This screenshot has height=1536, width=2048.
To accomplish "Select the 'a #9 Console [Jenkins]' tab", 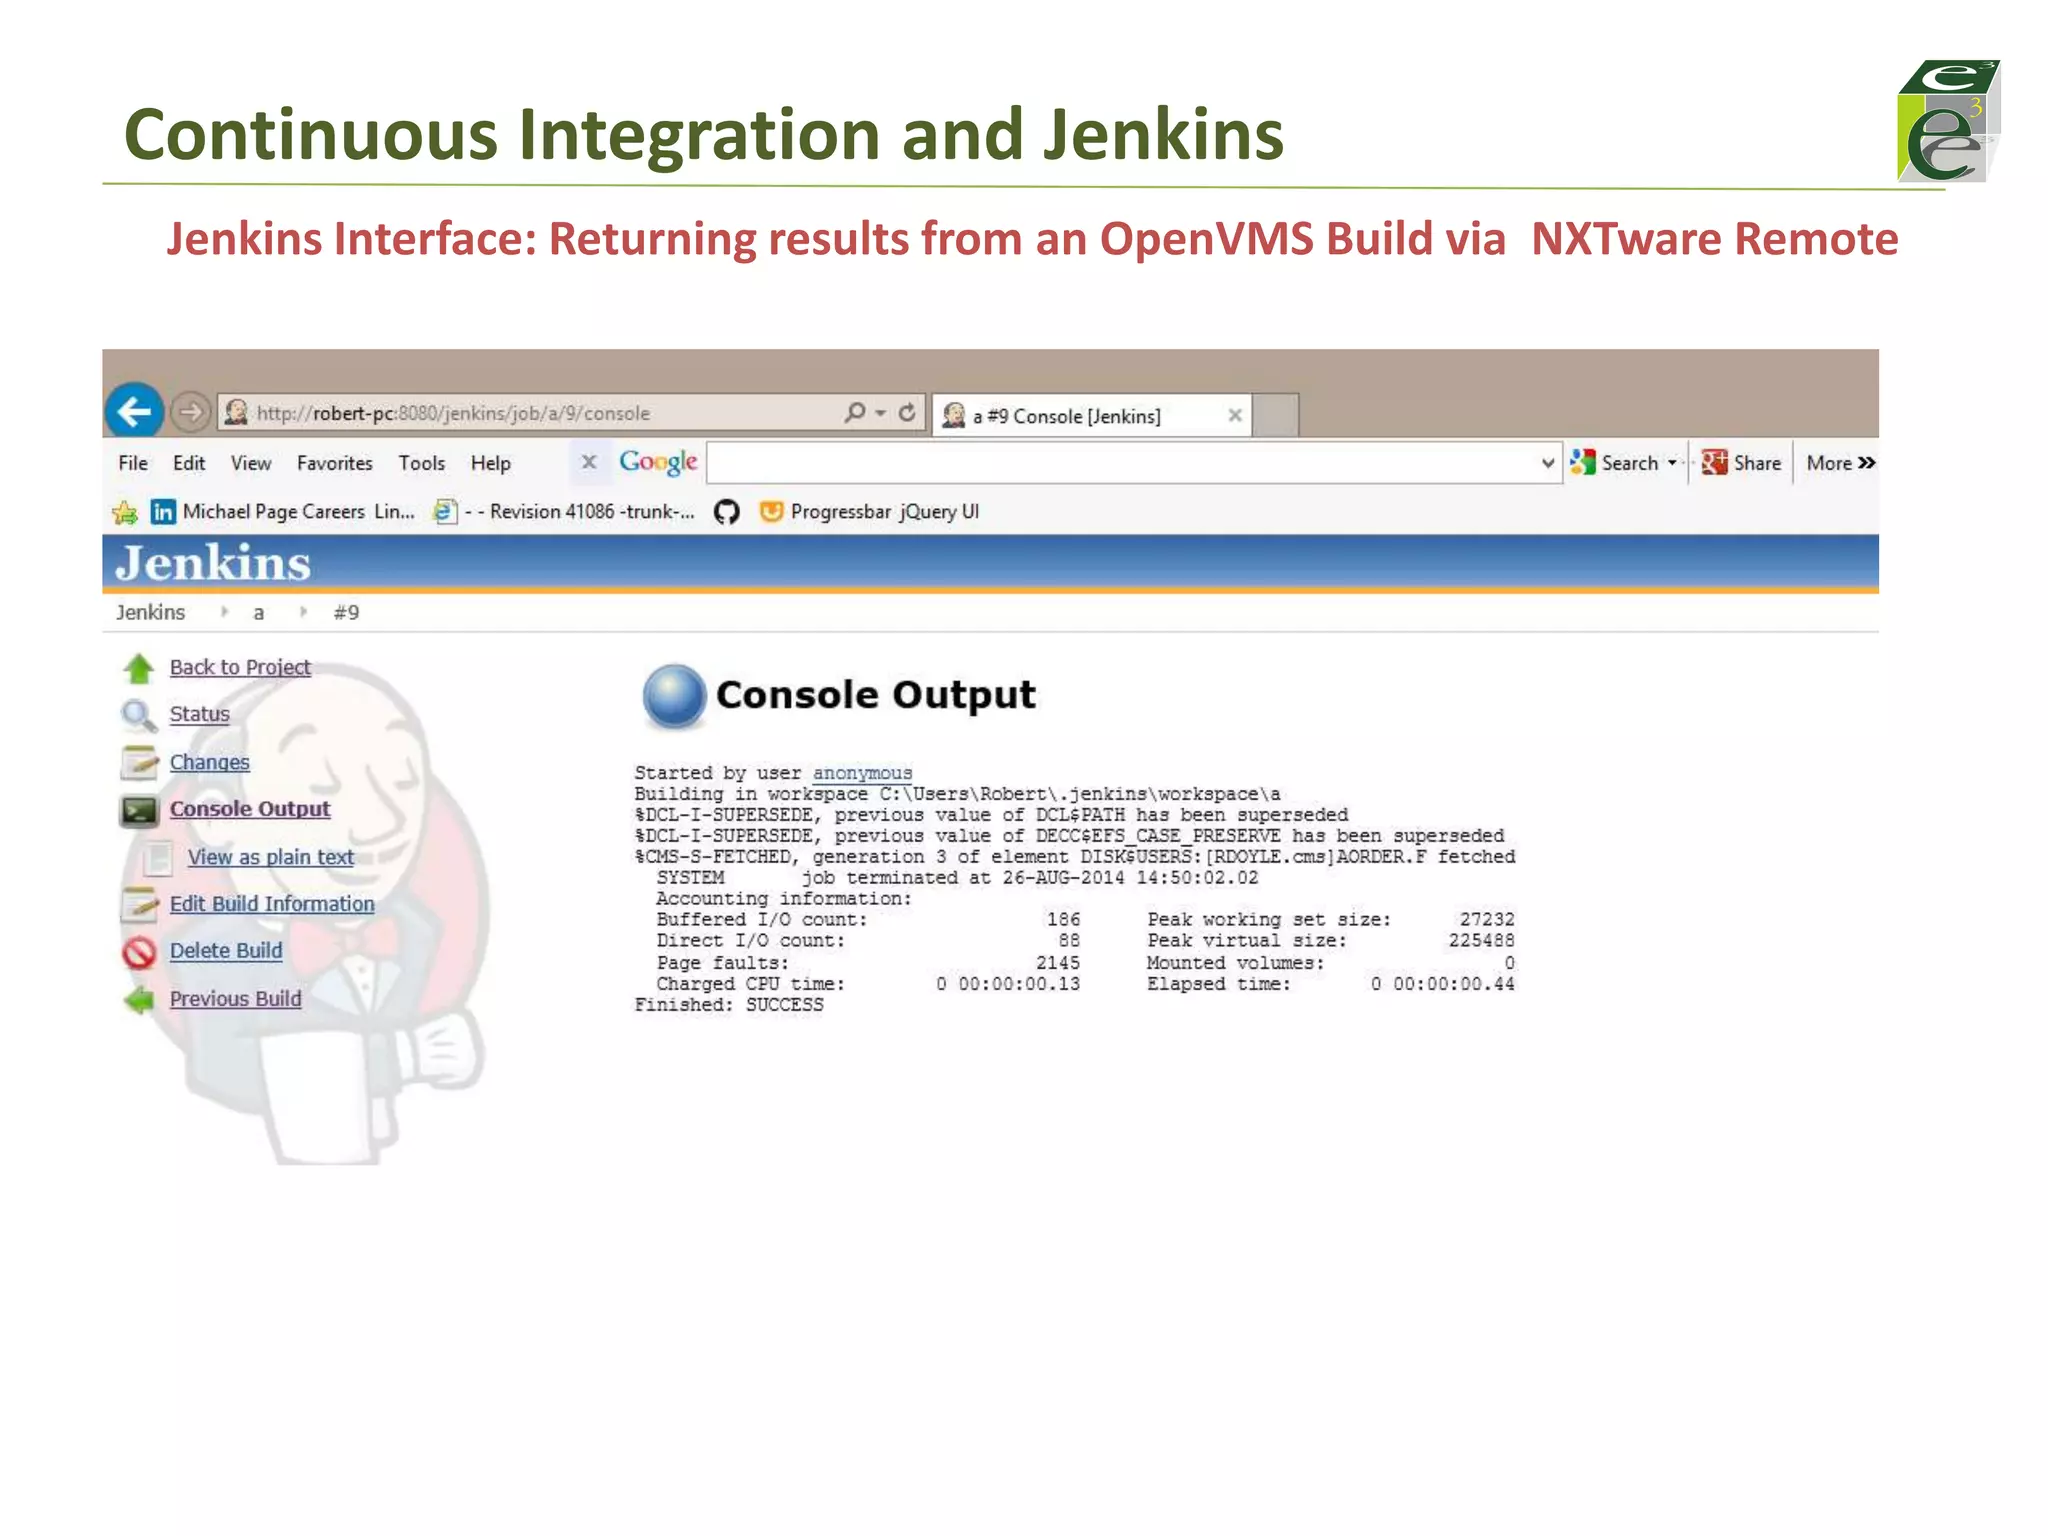I will click(x=1091, y=415).
